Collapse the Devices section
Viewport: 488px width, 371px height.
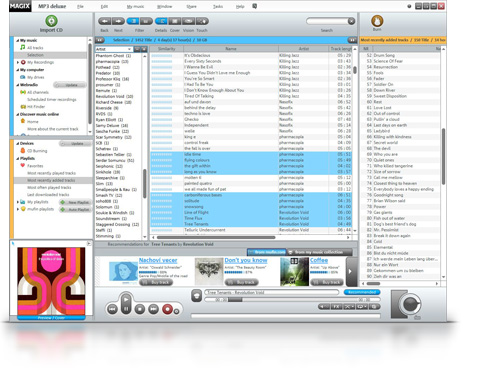[17, 143]
